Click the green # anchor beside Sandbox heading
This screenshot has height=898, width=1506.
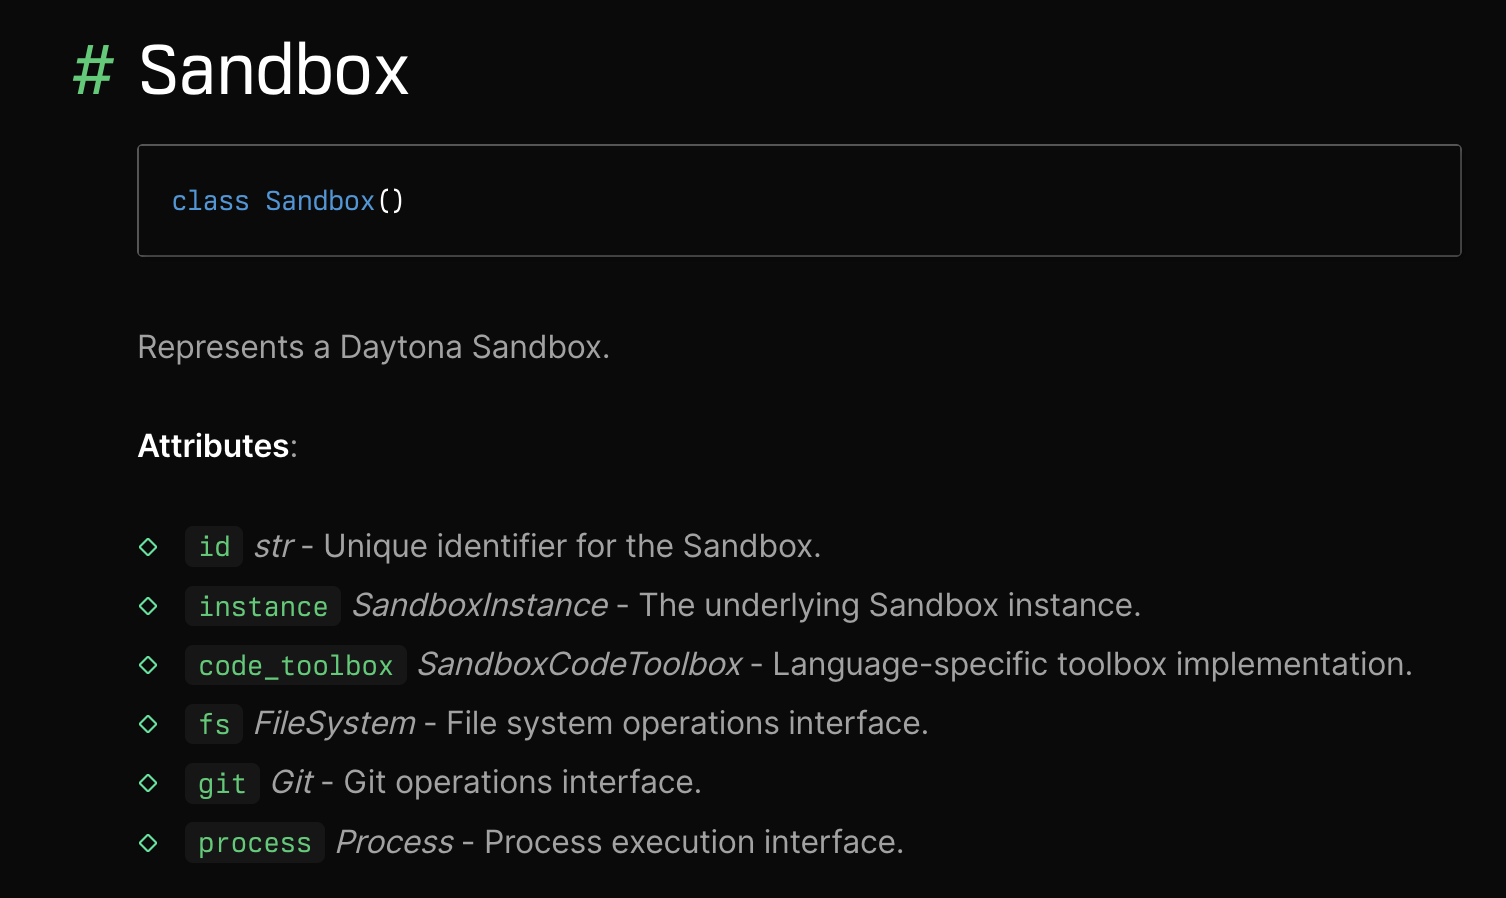93,71
